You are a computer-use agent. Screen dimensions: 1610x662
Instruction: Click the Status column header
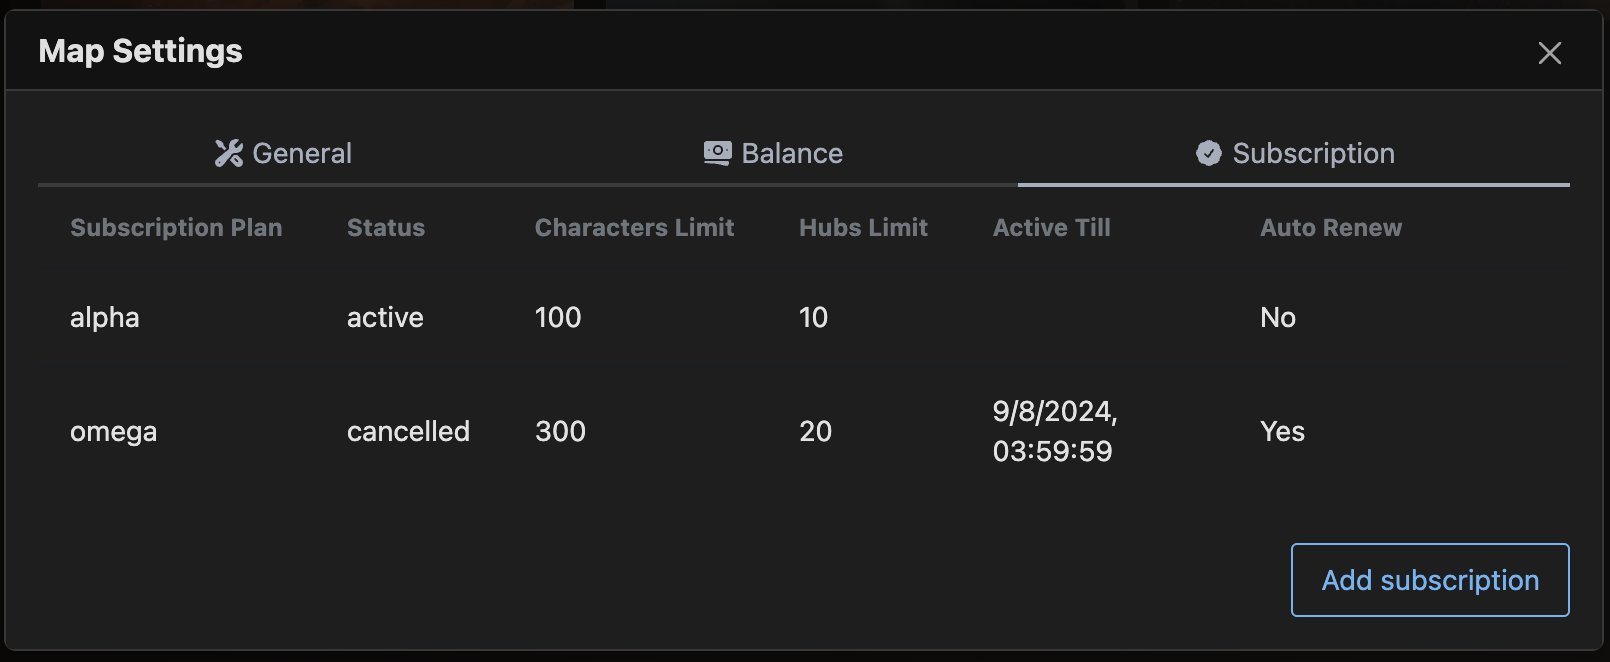[x=385, y=227]
